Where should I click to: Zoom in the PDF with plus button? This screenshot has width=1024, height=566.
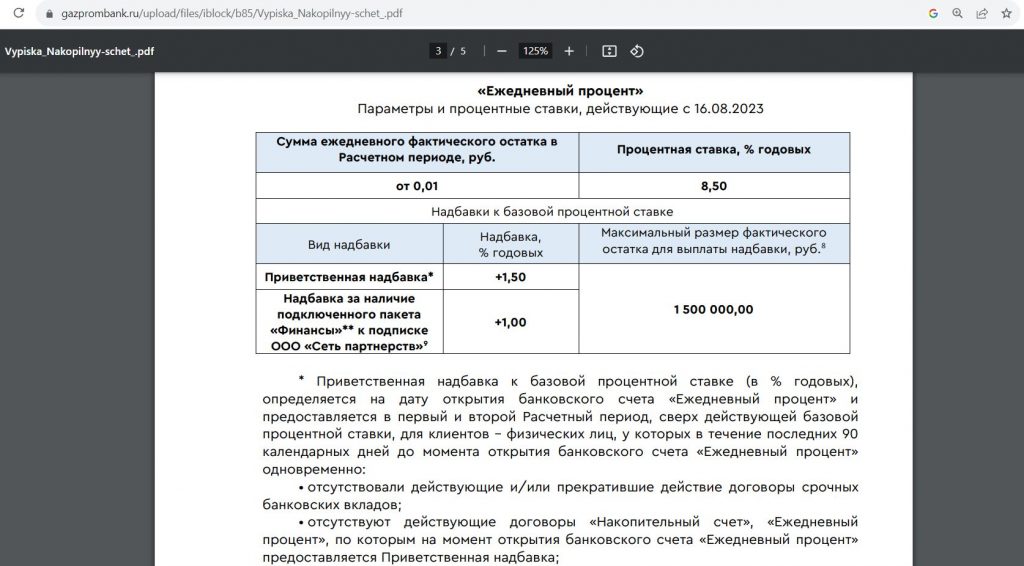click(x=569, y=51)
